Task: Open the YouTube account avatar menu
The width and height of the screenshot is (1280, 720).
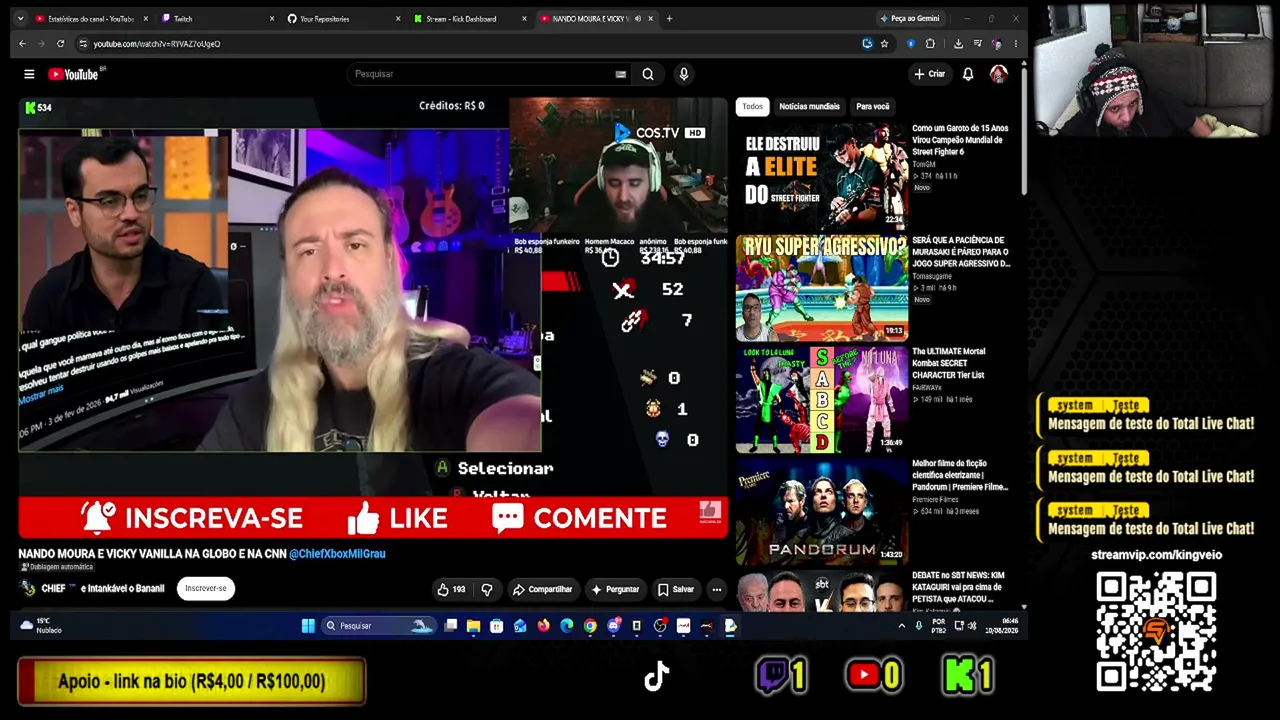Action: pyautogui.click(x=998, y=74)
